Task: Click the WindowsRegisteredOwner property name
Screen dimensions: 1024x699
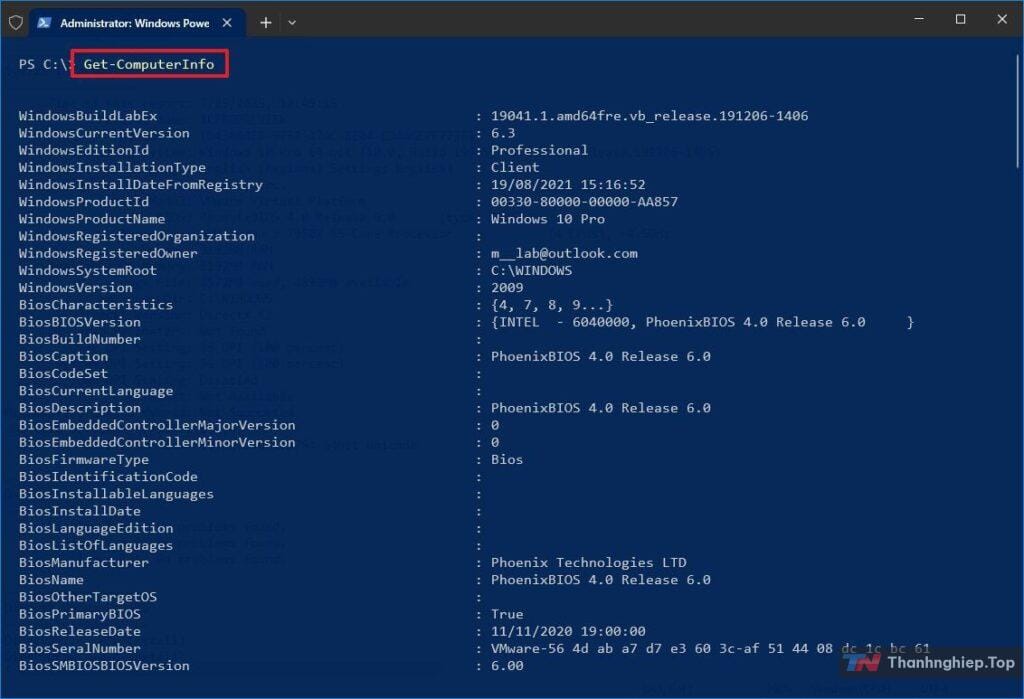Action: (x=108, y=253)
